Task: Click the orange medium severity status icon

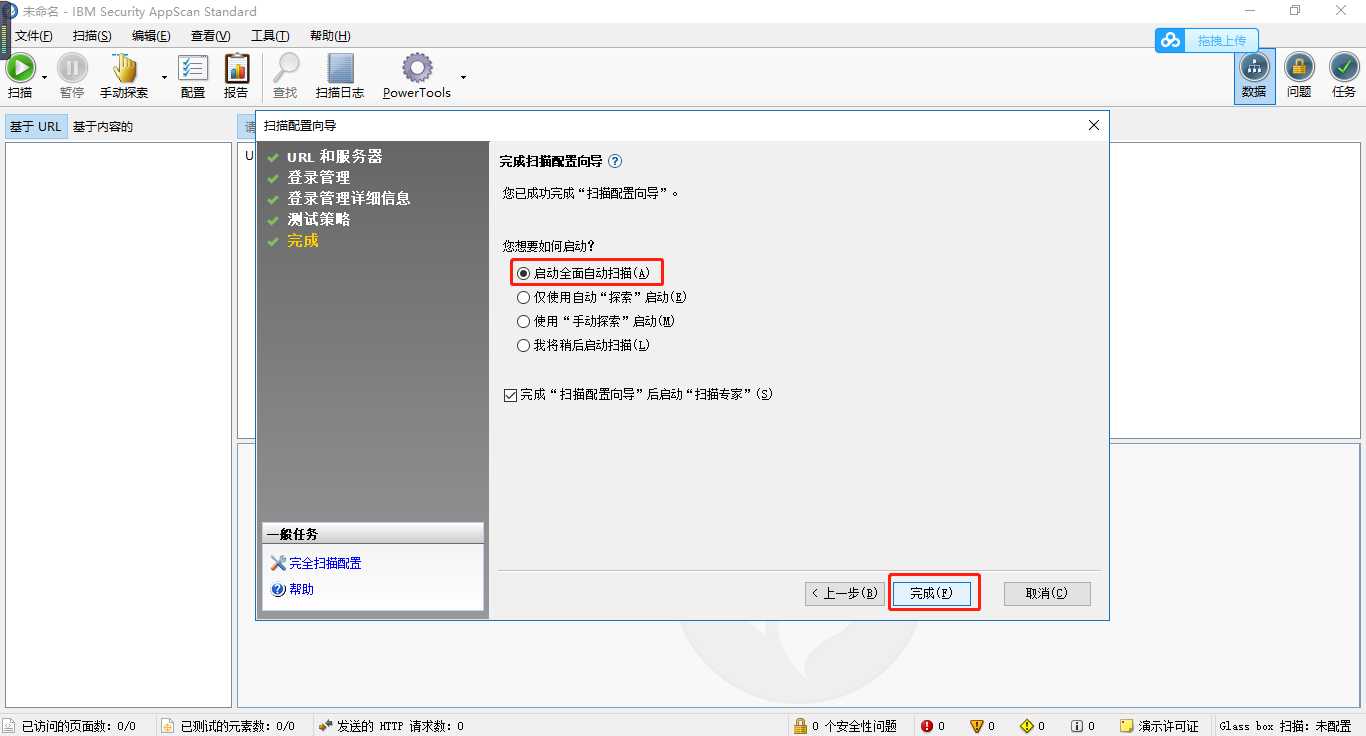Action: pos(977,726)
